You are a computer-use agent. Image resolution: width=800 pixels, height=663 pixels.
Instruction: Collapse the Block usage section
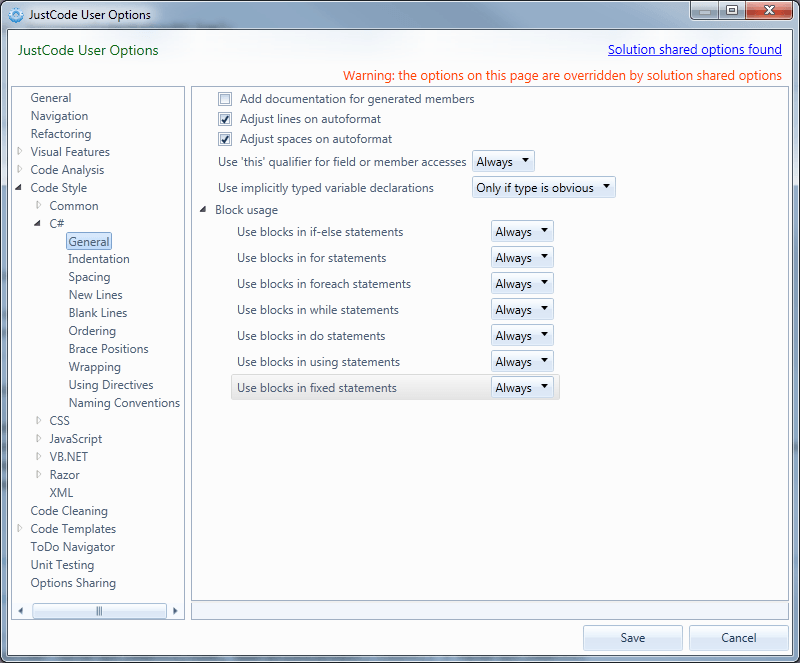(203, 210)
